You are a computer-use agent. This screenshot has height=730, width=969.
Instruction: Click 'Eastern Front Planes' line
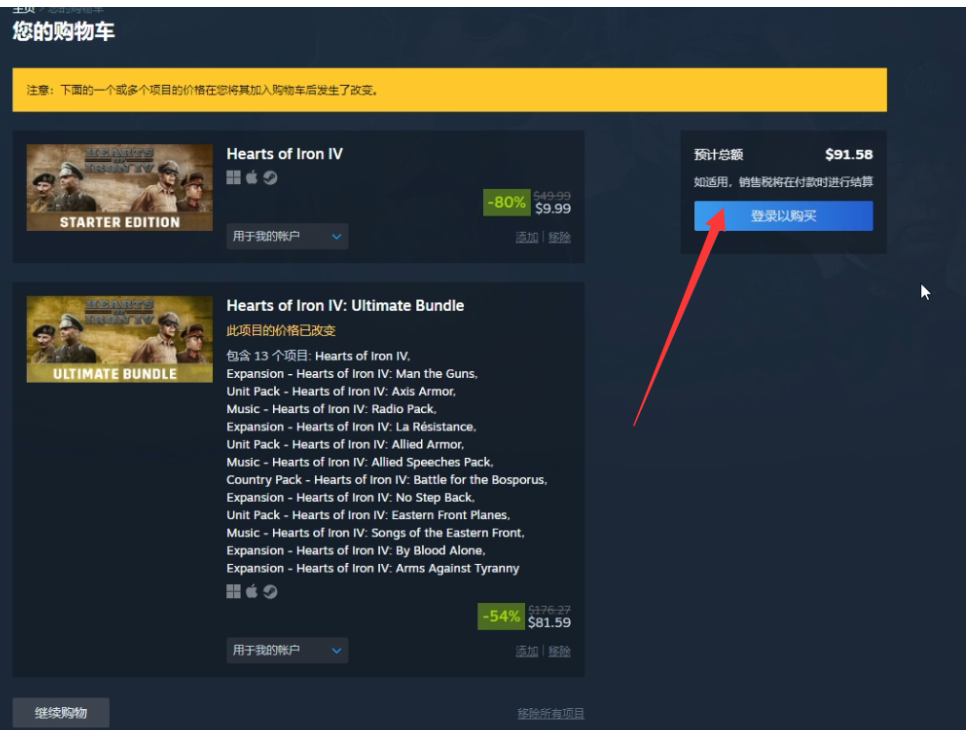pos(368,515)
